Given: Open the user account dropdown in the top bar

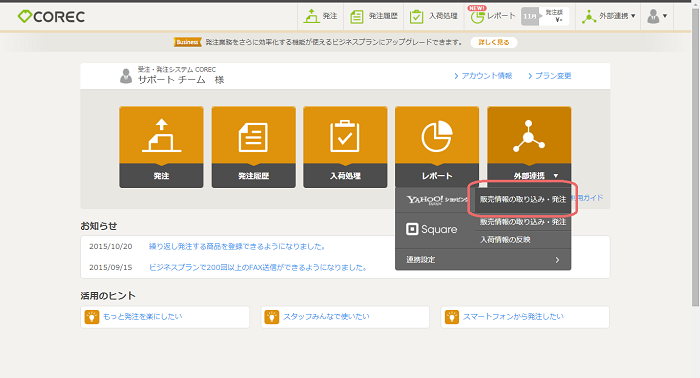Looking at the screenshot, I should pos(657,16).
